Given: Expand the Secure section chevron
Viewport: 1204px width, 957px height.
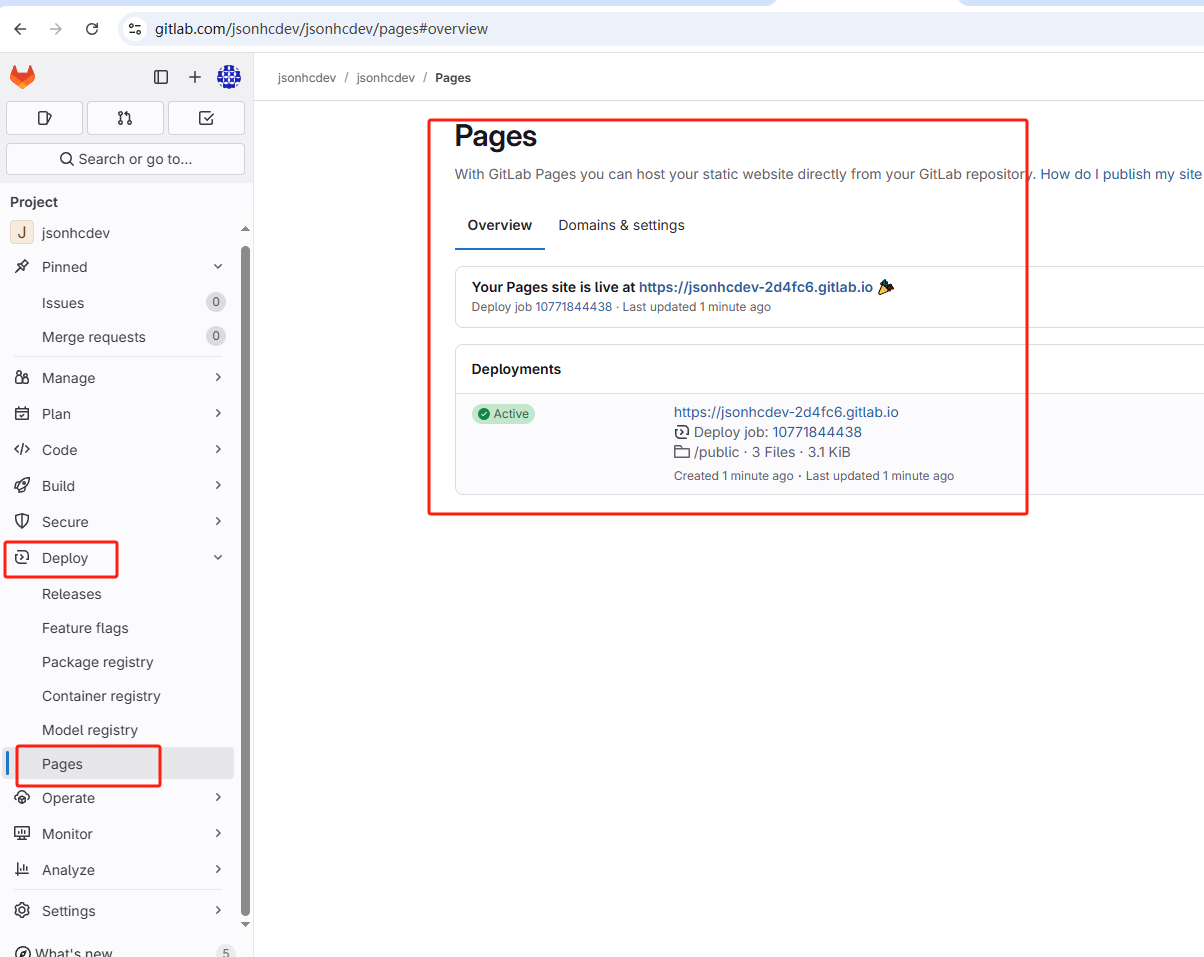Looking at the screenshot, I should pyautogui.click(x=218, y=522).
